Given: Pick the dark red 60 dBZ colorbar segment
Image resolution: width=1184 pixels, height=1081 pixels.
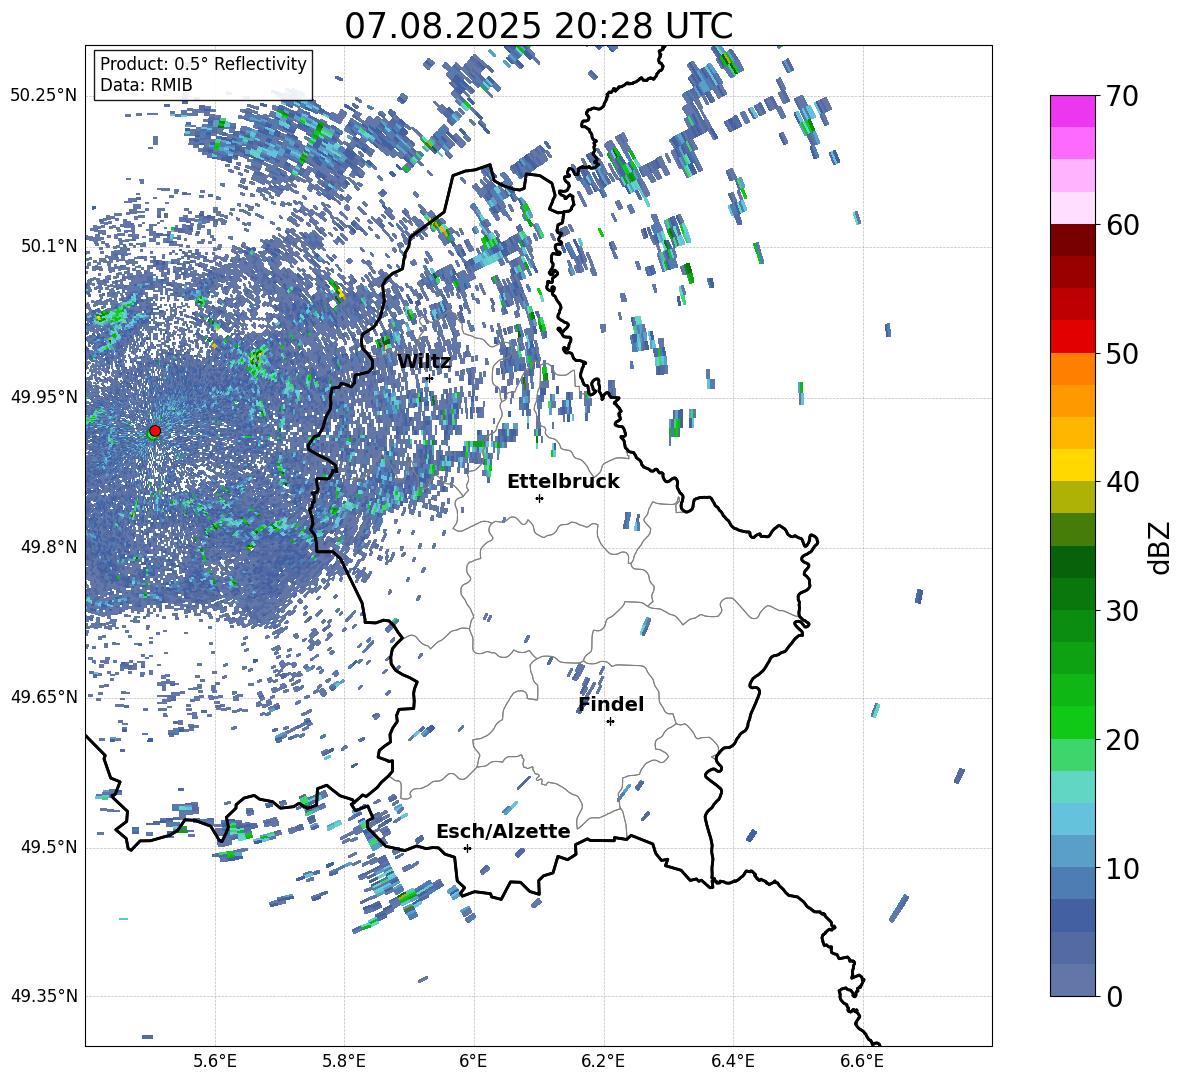Looking at the screenshot, I should (x=1072, y=239).
